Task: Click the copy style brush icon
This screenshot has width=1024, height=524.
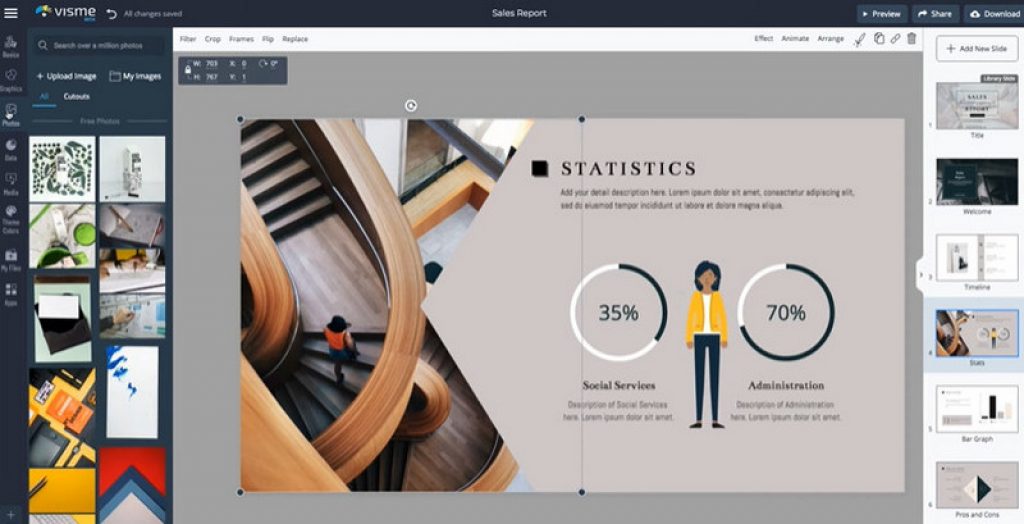Action: click(859, 39)
